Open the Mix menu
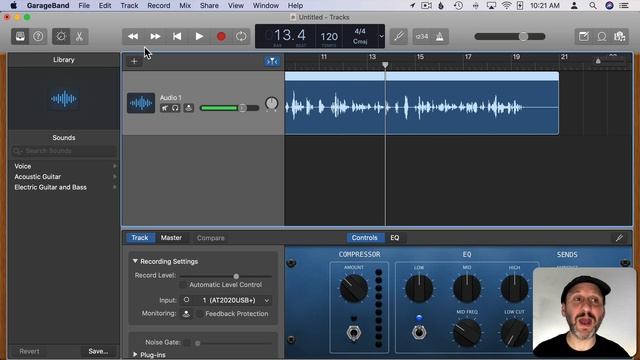Image resolution: width=640 pixels, height=360 pixels. pos(185,6)
